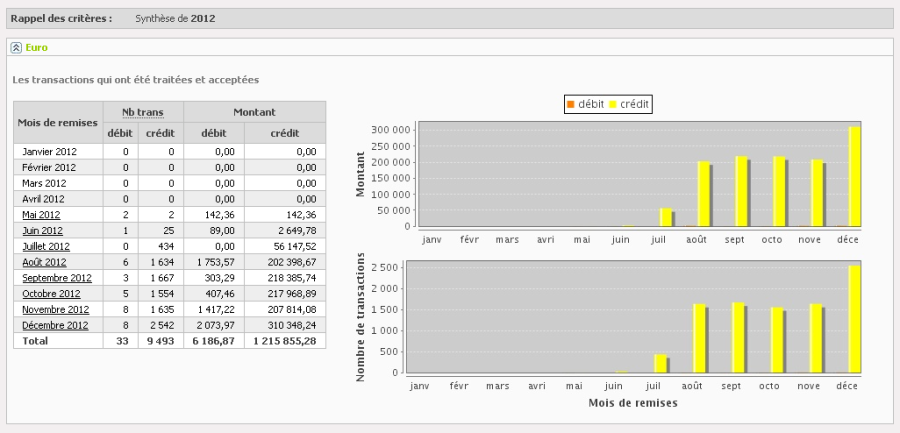This screenshot has width=900, height=433.
Task: Click the yellow crédit legend swatch
Action: pos(613,104)
